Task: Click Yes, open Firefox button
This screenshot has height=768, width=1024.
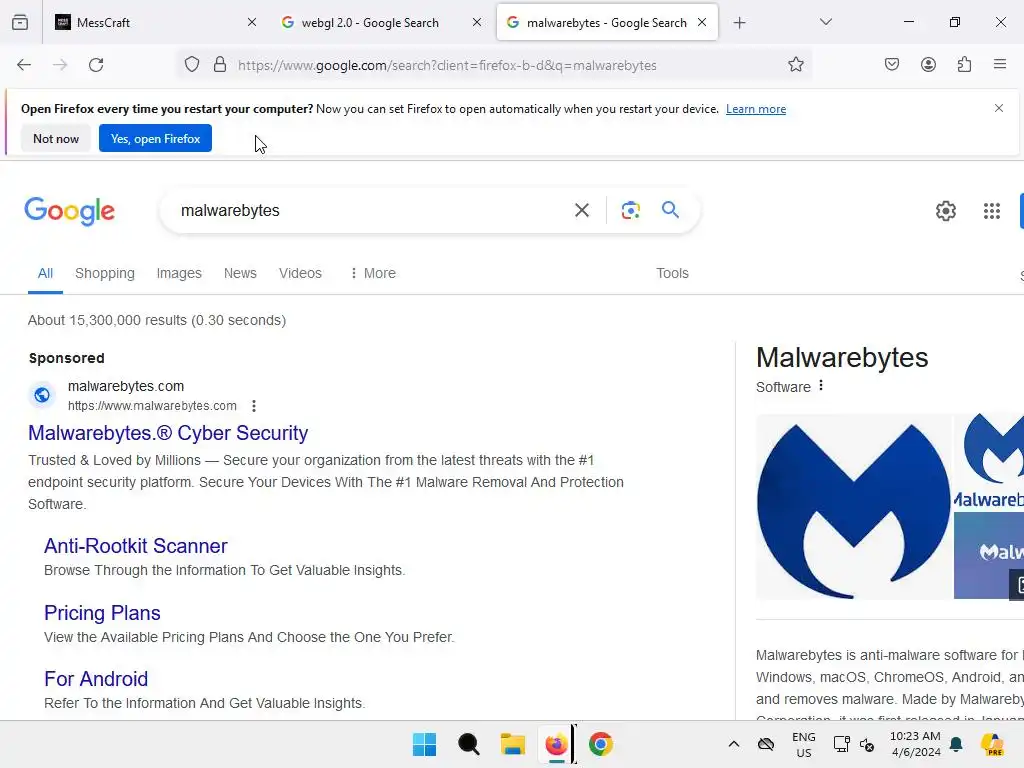Action: point(155,138)
